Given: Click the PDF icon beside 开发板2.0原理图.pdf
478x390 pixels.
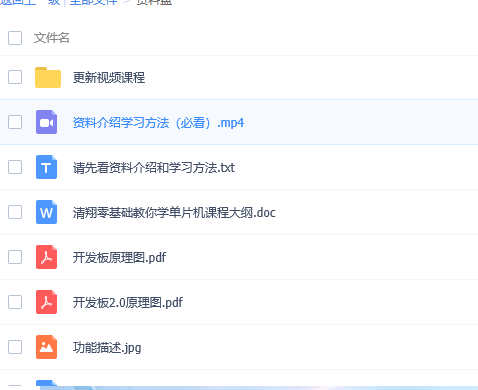Looking at the screenshot, I should (x=46, y=302).
